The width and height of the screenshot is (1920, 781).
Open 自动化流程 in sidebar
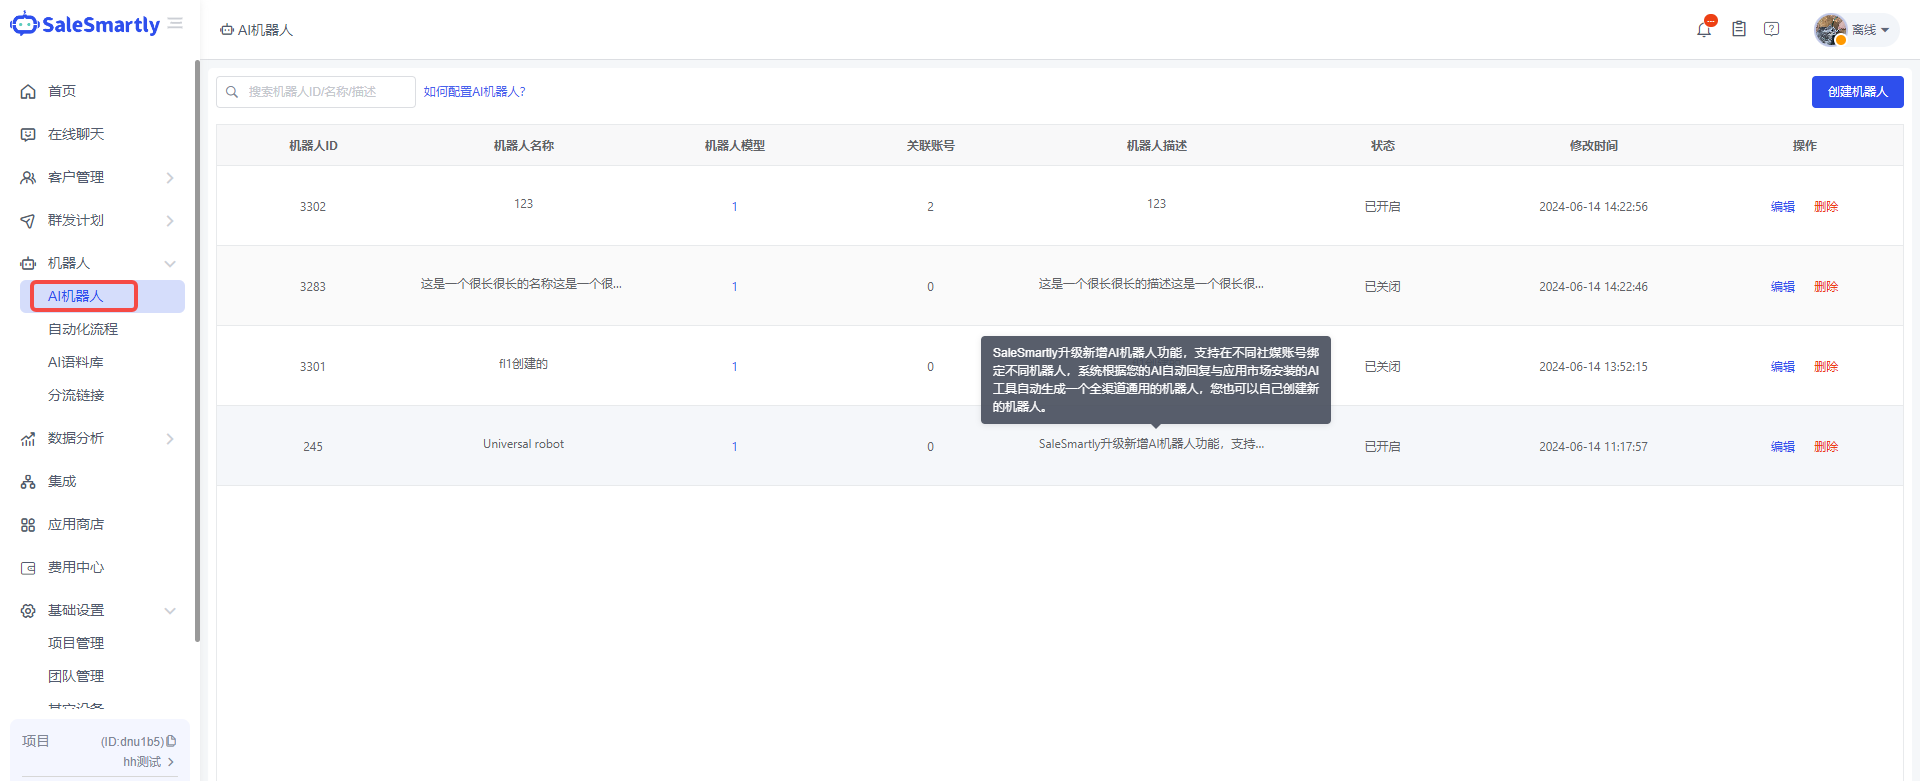coord(83,329)
